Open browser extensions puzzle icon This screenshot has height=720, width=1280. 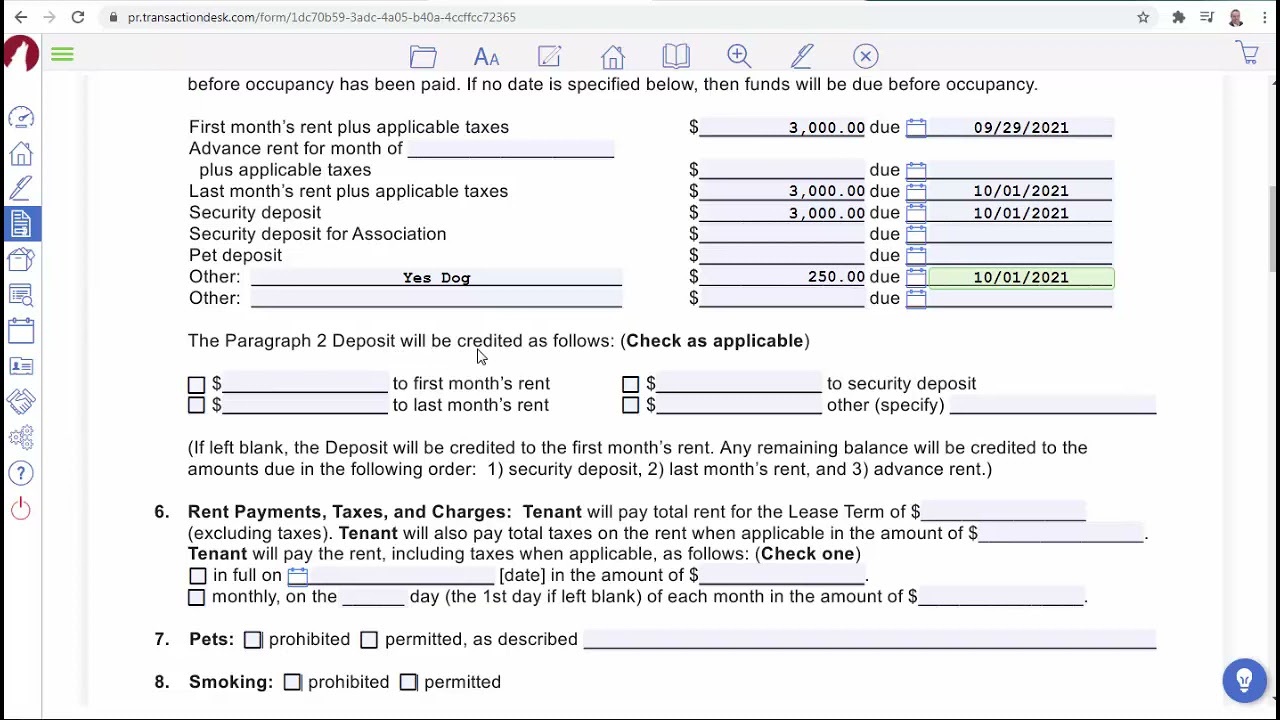(x=1179, y=17)
